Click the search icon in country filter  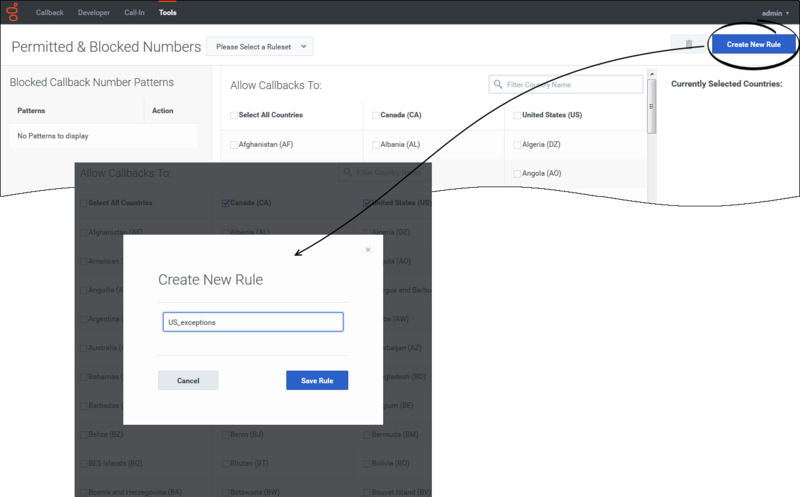pos(499,85)
